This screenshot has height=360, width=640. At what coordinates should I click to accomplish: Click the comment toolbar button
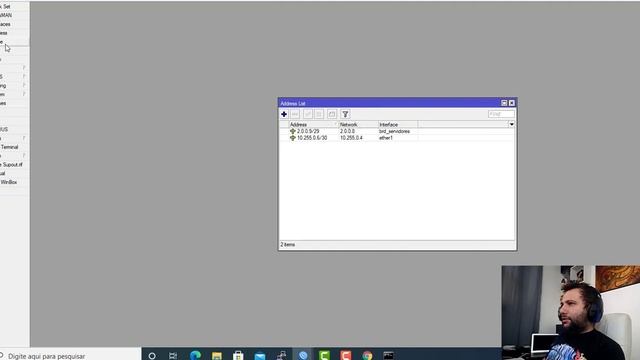(332, 114)
